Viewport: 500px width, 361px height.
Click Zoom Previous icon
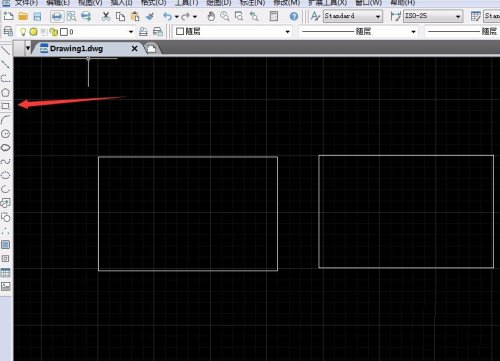point(254,16)
